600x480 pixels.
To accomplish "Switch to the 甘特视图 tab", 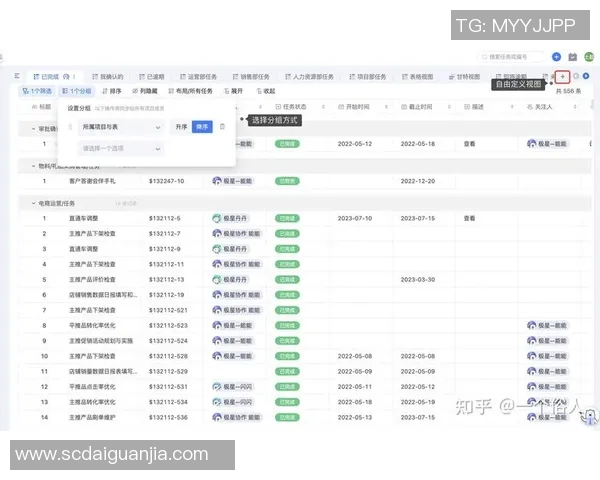I will click(x=464, y=77).
